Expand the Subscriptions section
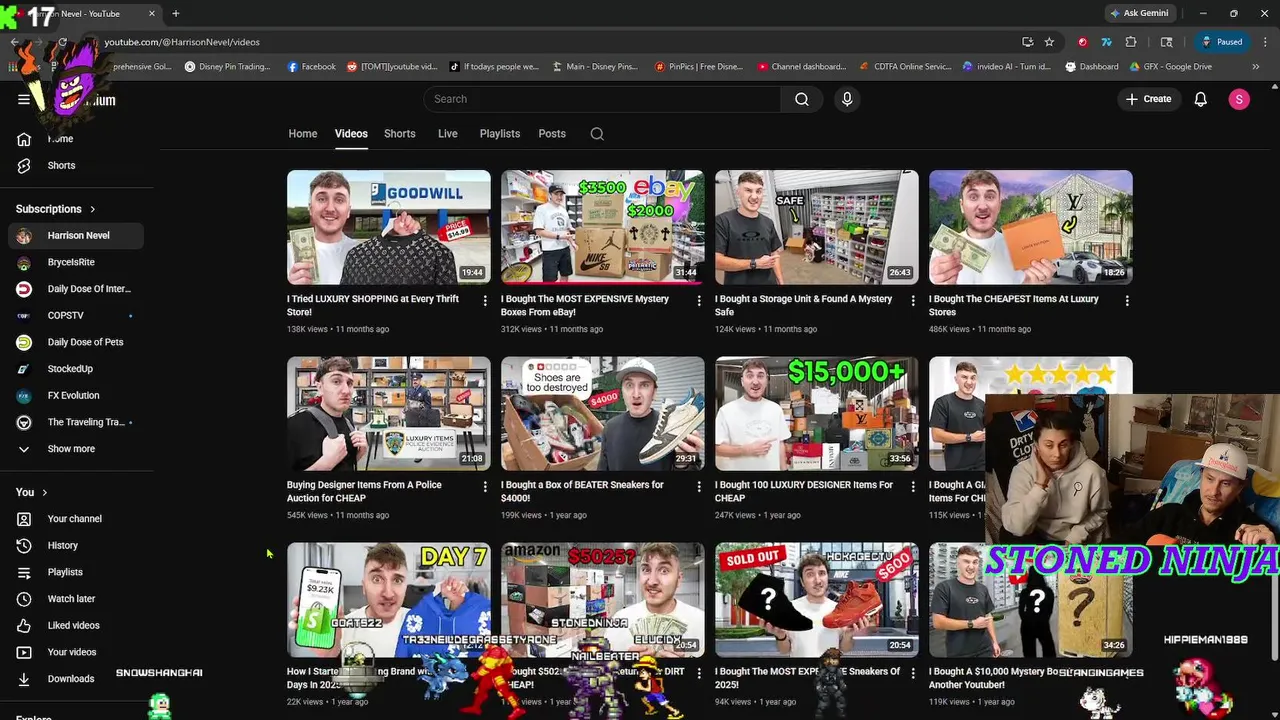 coord(56,209)
